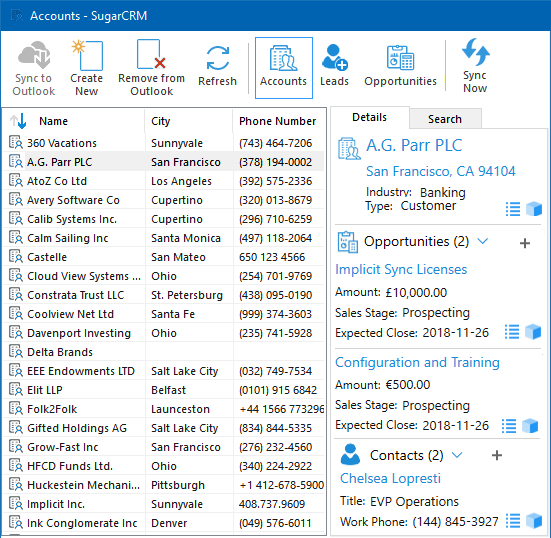The height and width of the screenshot is (538, 551).
Task: Click the Opportunities section clipboard icon
Action: tap(348, 242)
